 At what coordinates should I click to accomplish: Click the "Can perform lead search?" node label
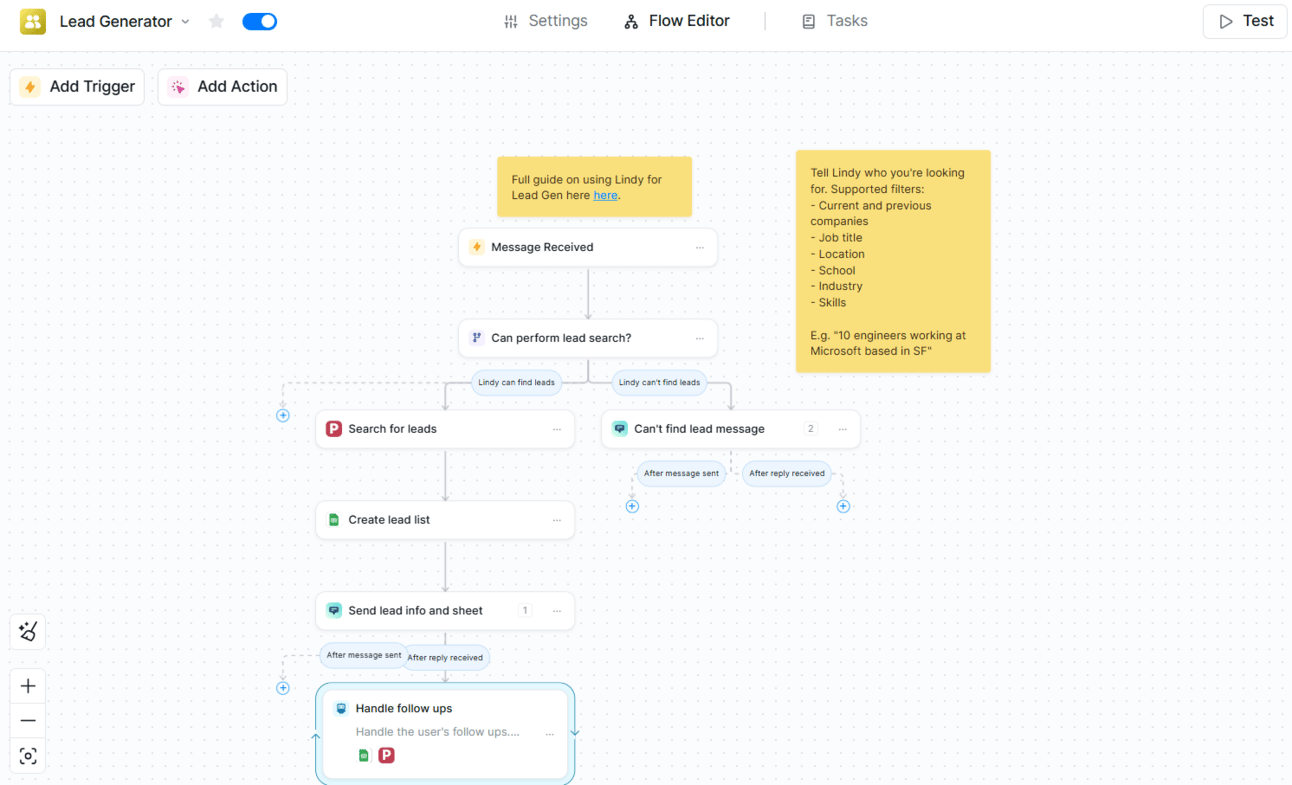(561, 338)
